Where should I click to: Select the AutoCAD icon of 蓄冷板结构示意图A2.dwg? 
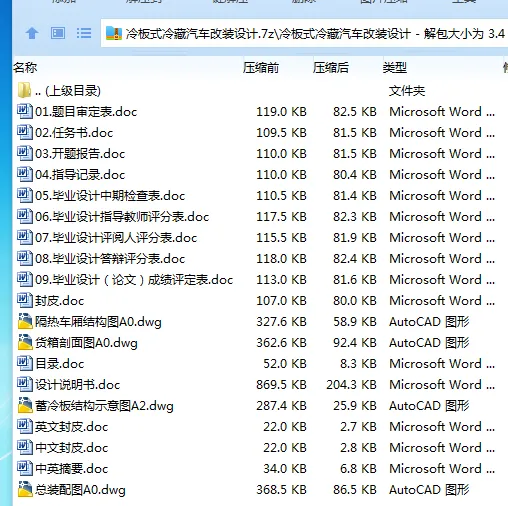(25, 405)
